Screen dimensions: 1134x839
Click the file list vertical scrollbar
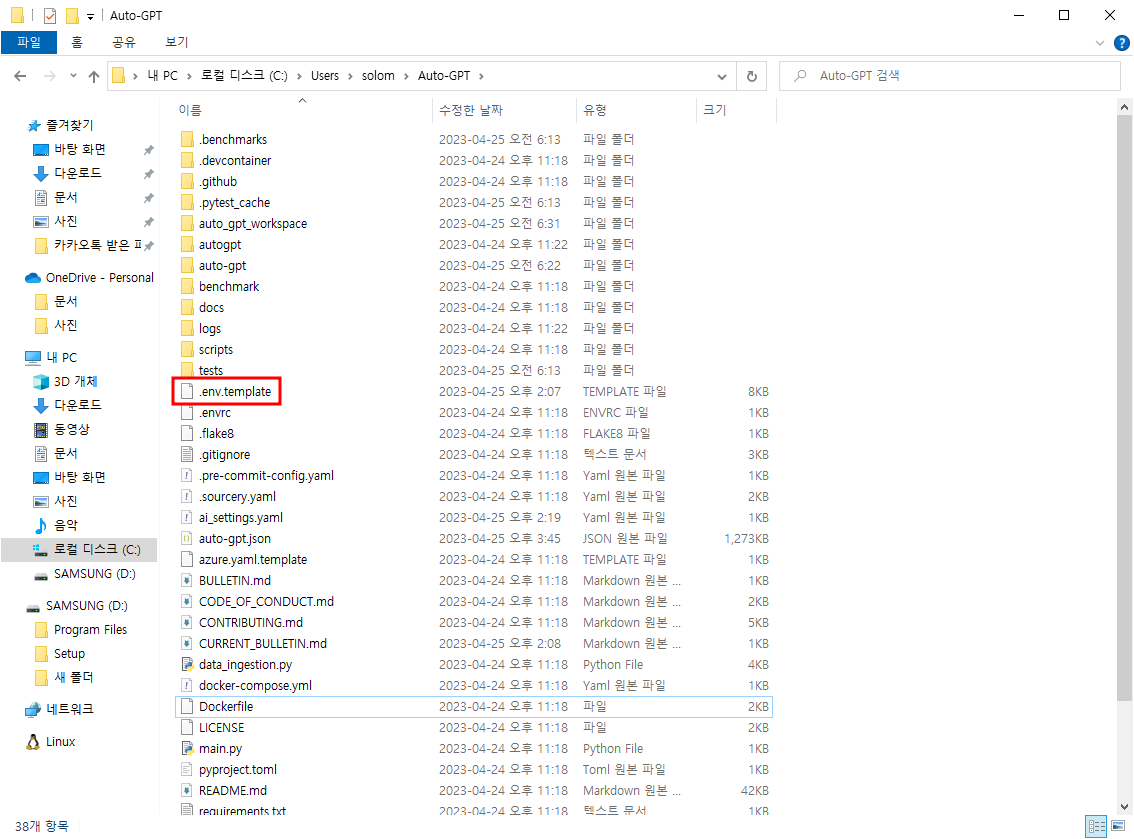point(1124,409)
